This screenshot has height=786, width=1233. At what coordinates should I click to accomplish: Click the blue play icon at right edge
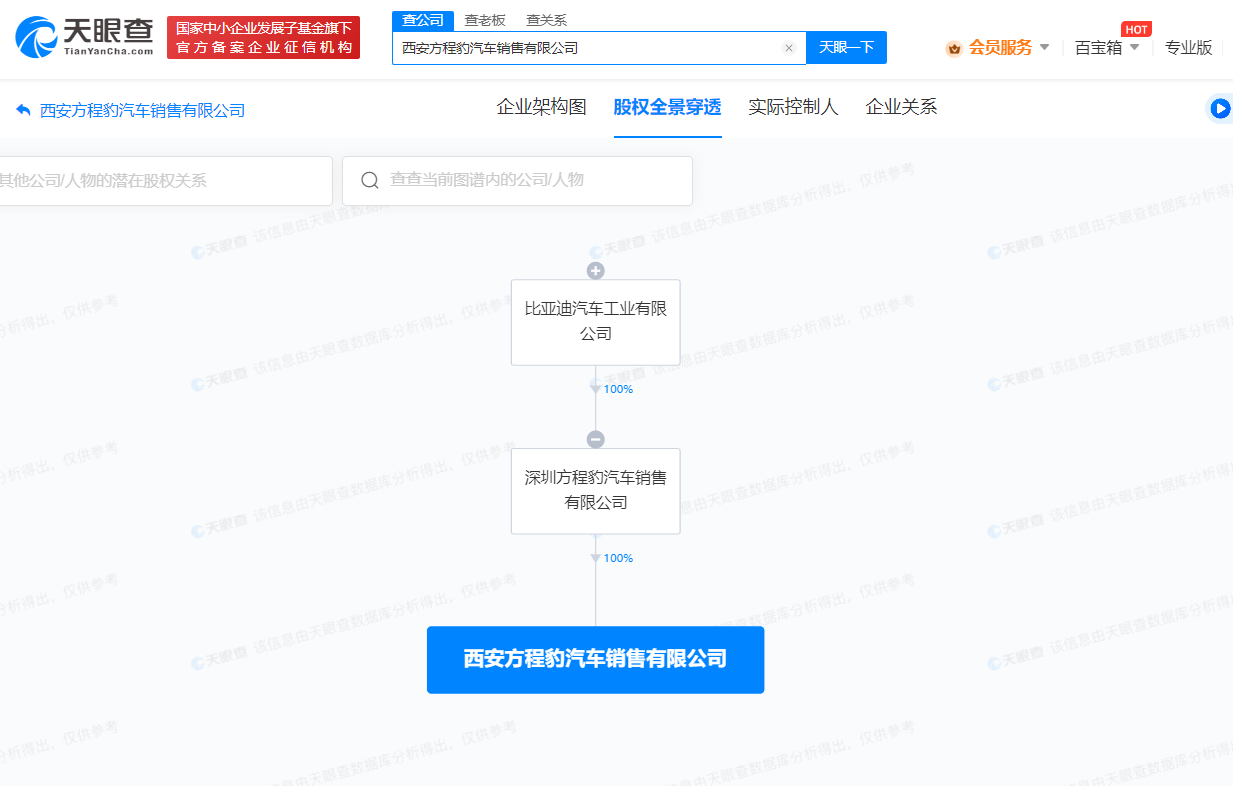pyautogui.click(x=1220, y=108)
